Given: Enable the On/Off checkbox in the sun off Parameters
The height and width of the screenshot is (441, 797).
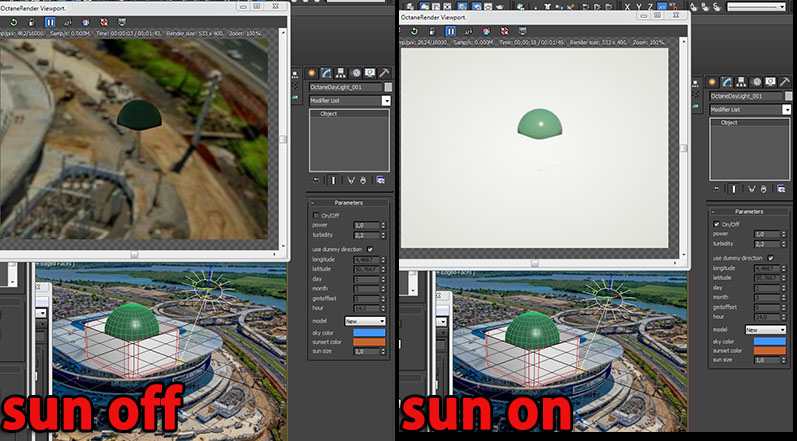Looking at the screenshot, I should click(316, 215).
